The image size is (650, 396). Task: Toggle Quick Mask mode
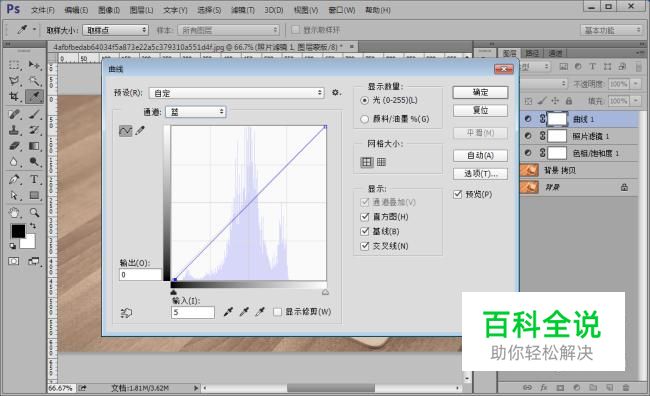coord(14,261)
